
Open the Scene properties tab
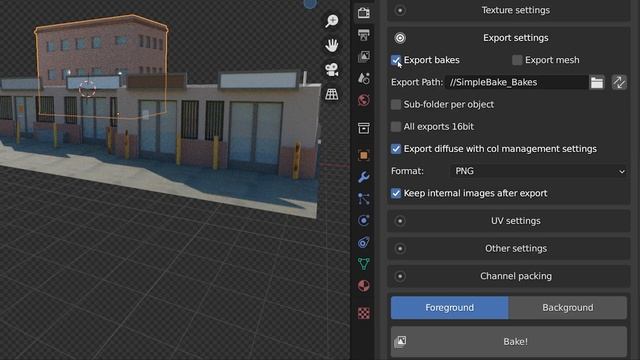[x=364, y=78]
